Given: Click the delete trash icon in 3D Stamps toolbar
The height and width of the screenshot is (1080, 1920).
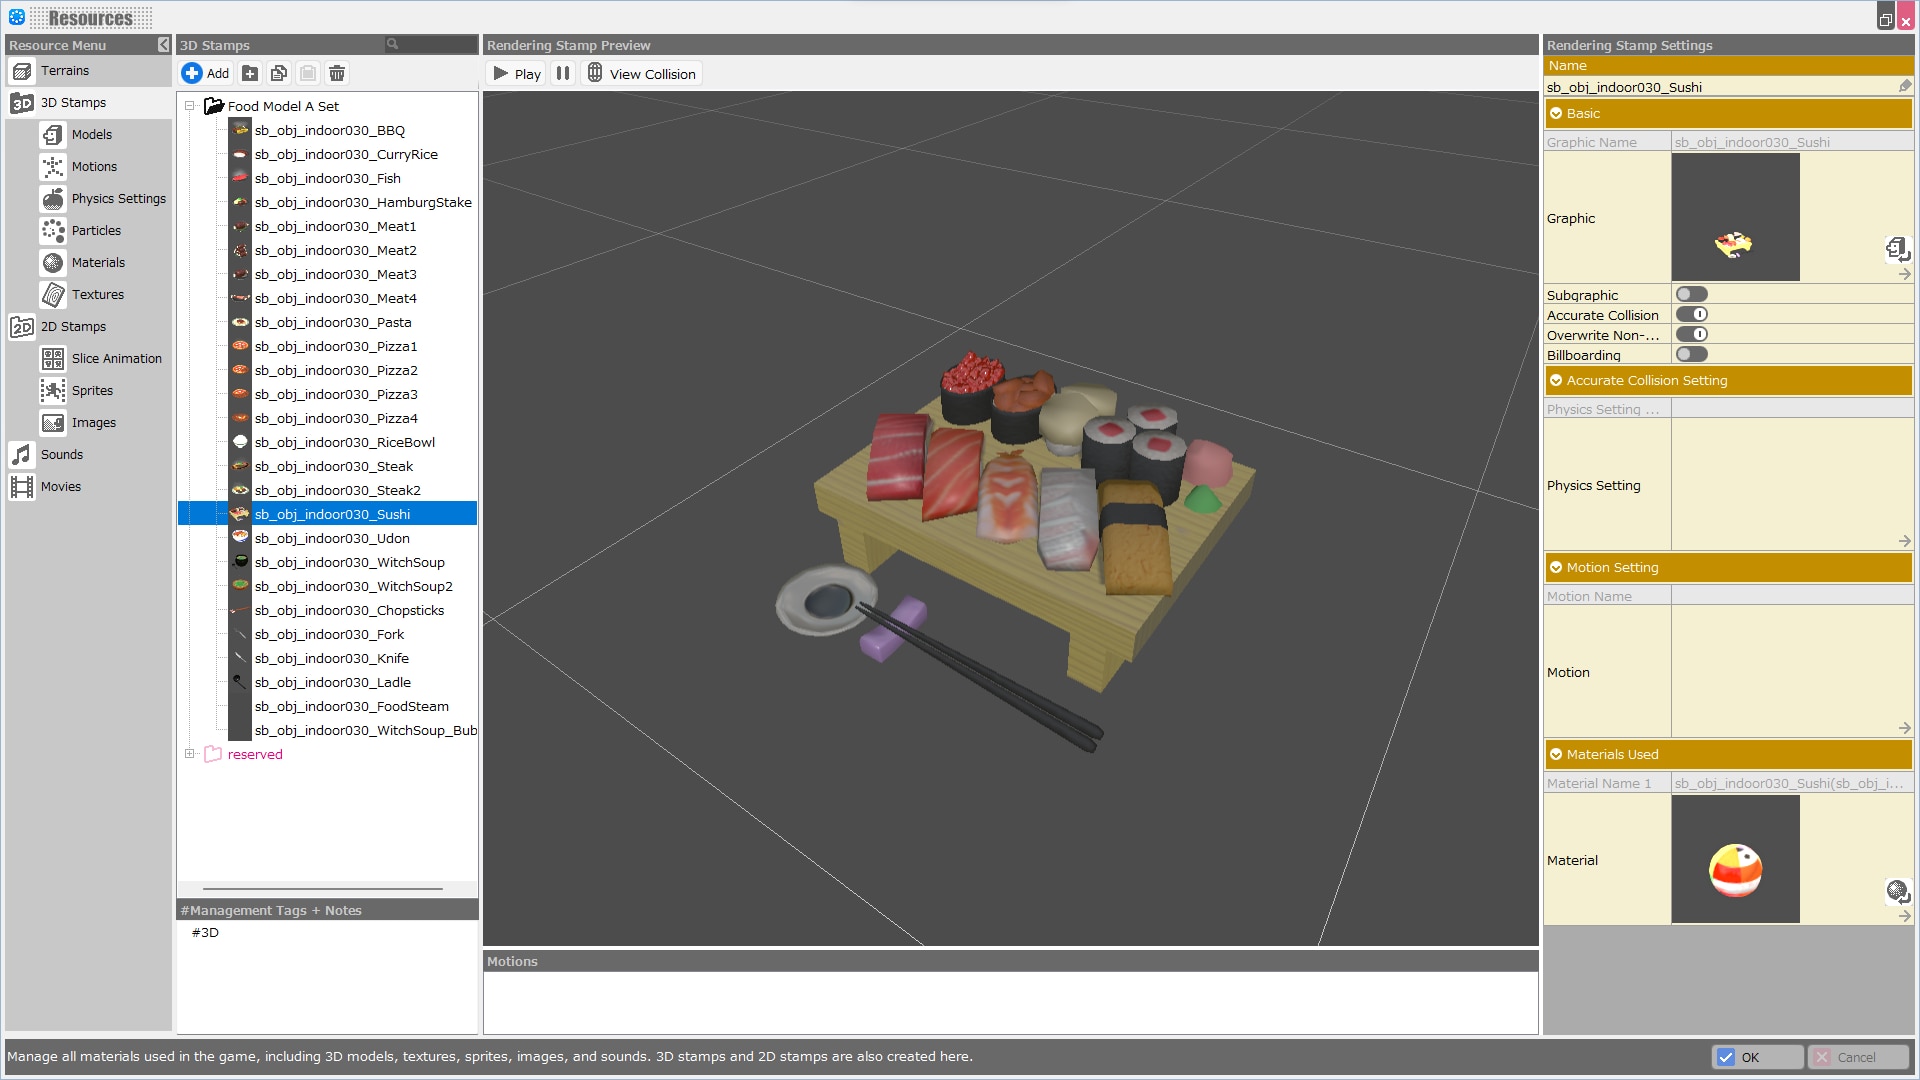Looking at the screenshot, I should [337, 73].
